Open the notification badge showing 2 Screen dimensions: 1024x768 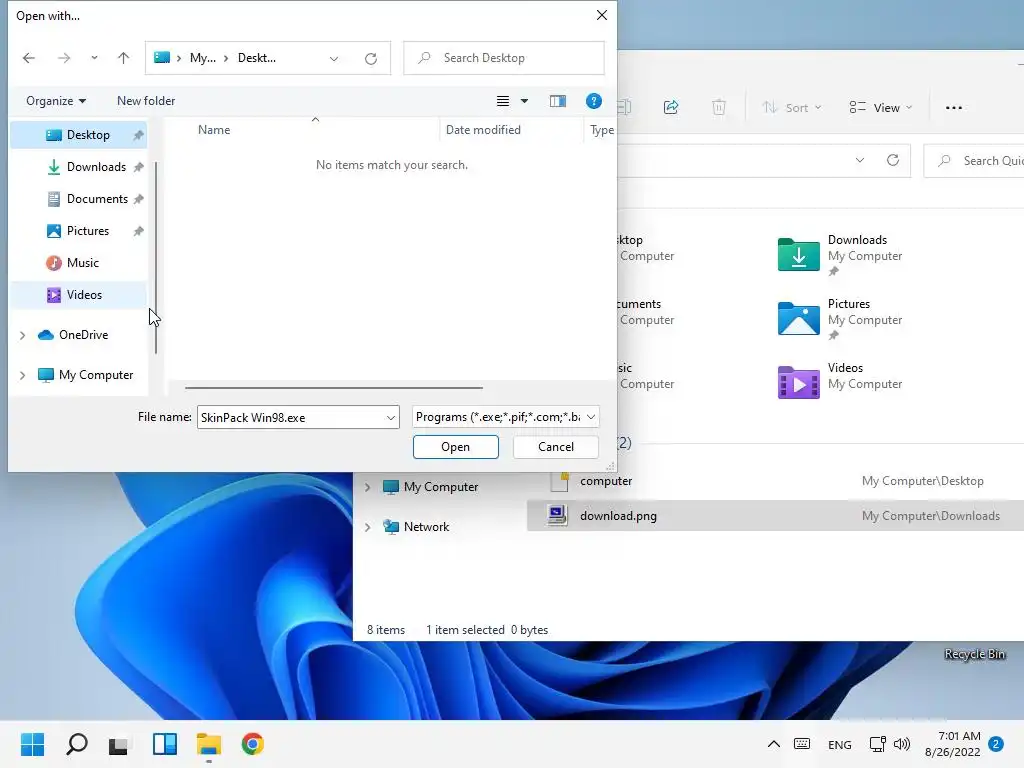pyautogui.click(x=996, y=744)
